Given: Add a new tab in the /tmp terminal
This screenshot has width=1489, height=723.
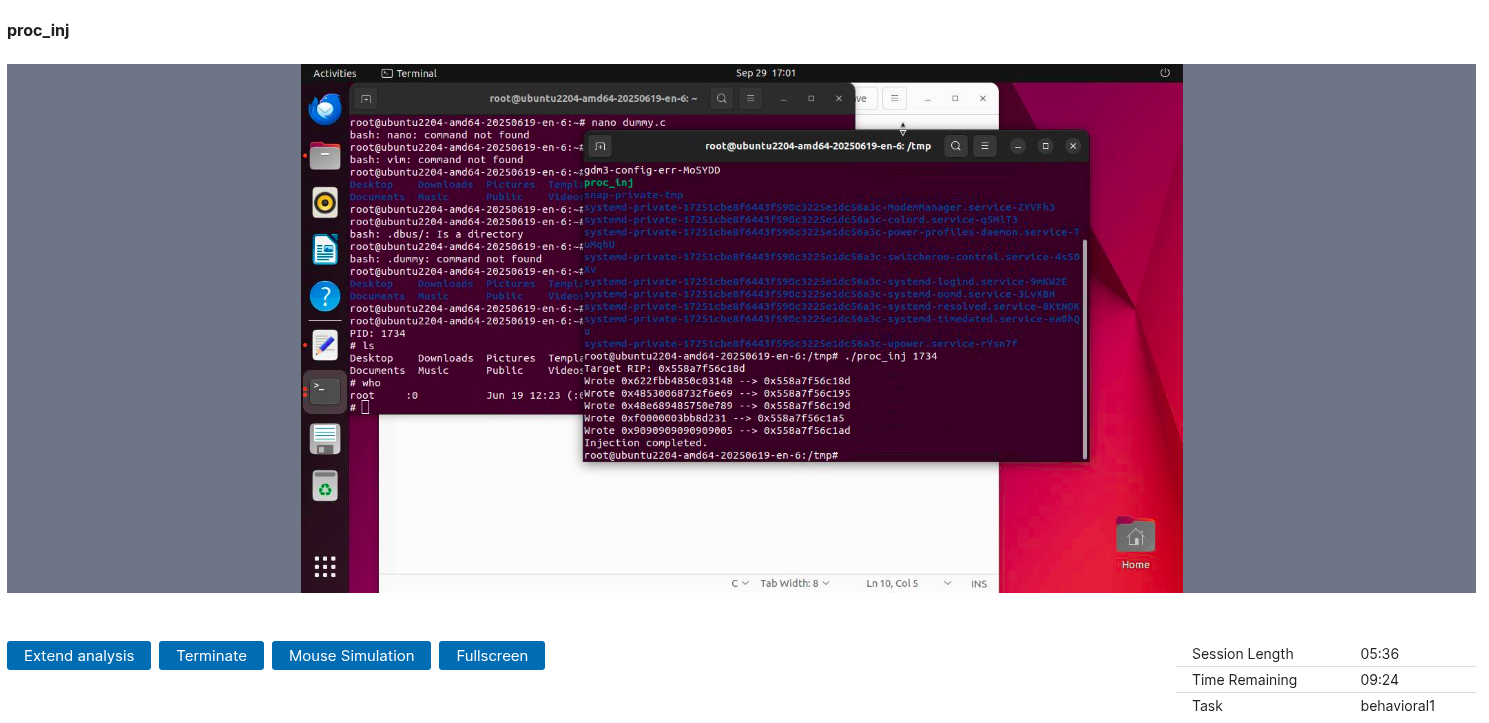Looking at the screenshot, I should coord(600,146).
